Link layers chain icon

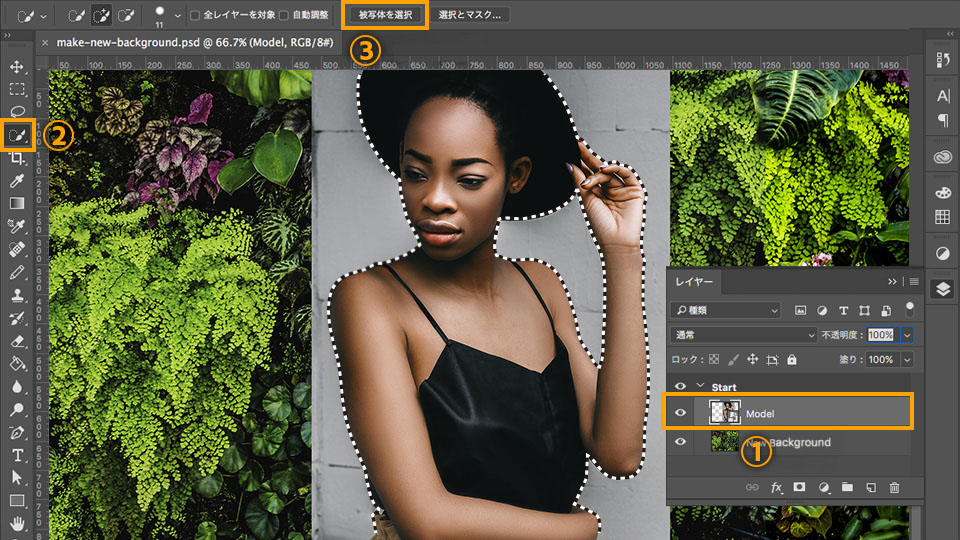pyautogui.click(x=752, y=487)
